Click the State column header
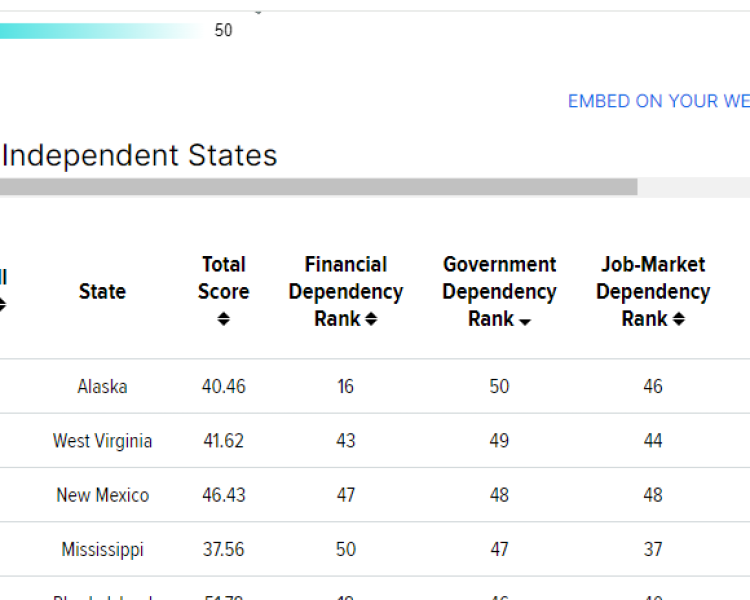 pyautogui.click(x=102, y=292)
